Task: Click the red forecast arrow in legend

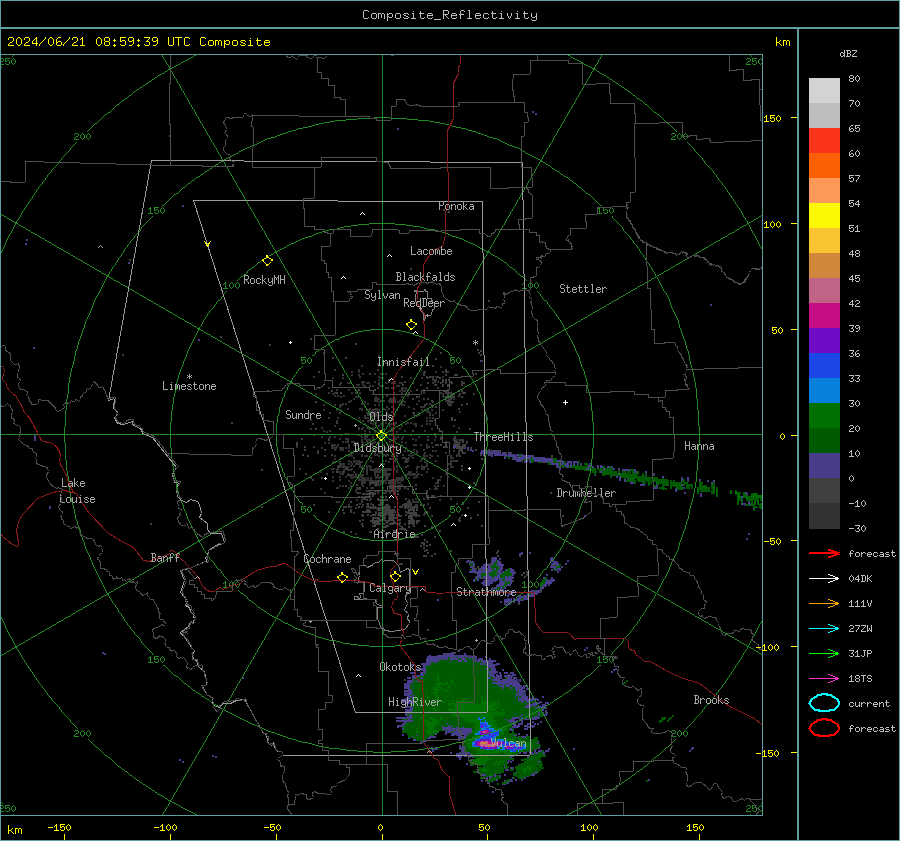Action: pos(824,553)
